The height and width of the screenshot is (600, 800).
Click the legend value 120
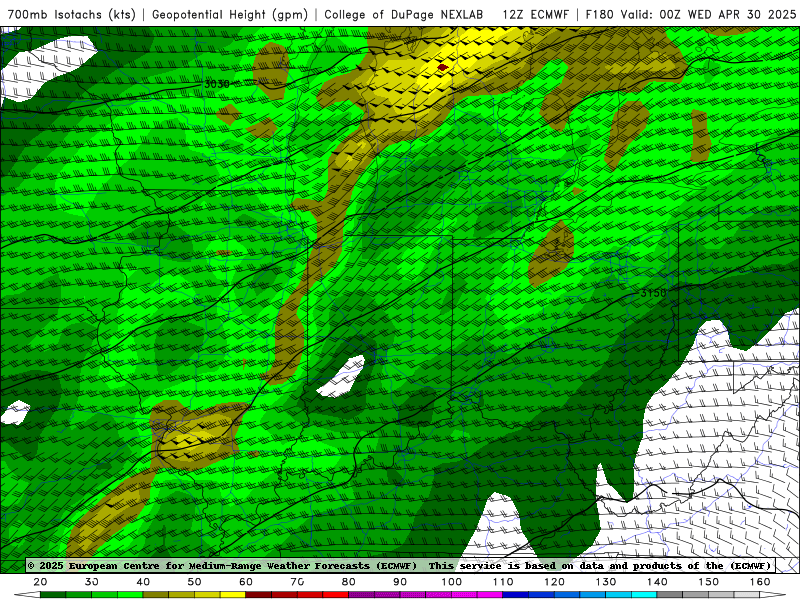555,582
